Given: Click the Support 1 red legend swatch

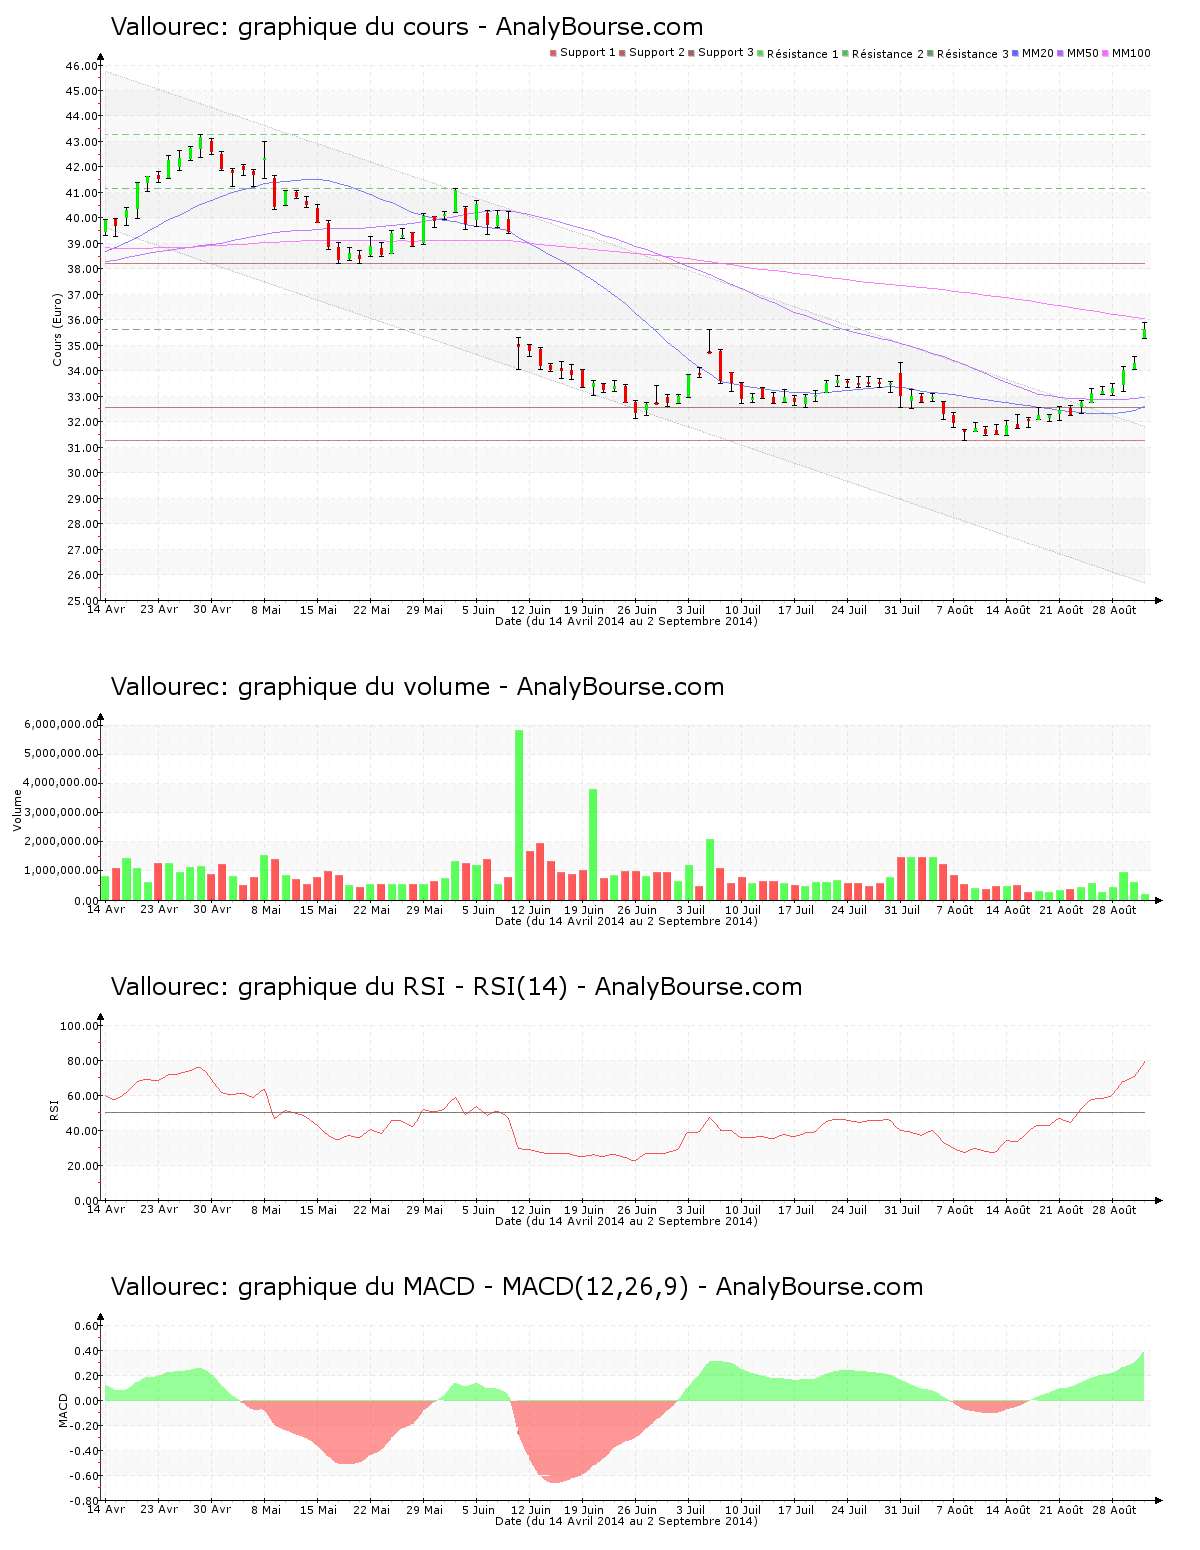Looking at the screenshot, I should (553, 53).
